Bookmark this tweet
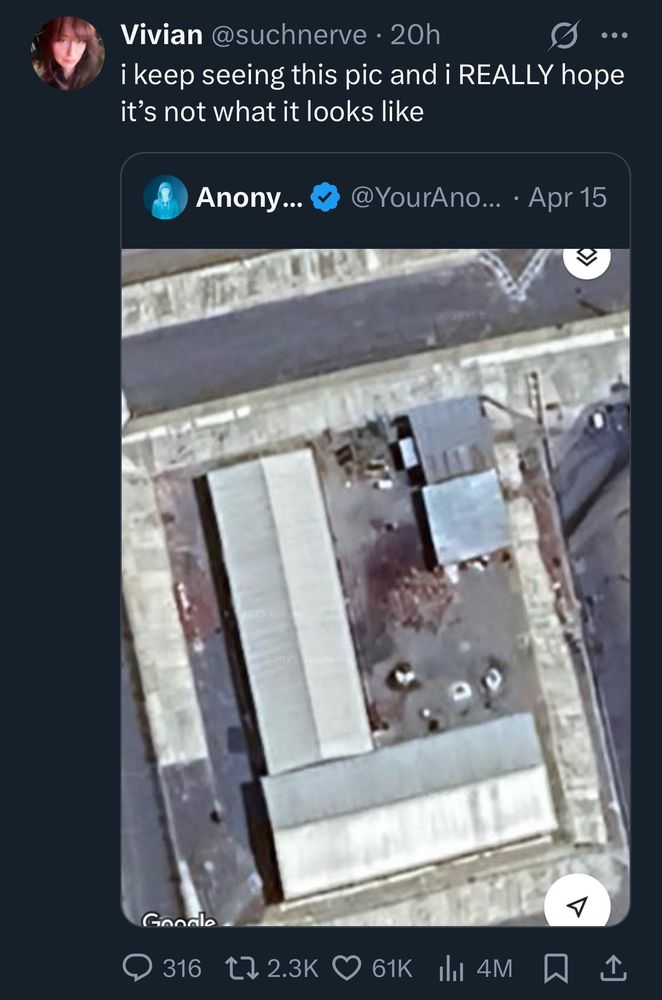The height and width of the screenshot is (1000, 662). (555, 967)
